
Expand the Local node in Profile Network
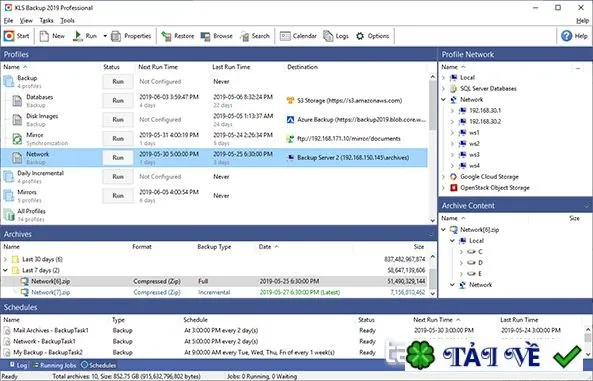coord(444,78)
